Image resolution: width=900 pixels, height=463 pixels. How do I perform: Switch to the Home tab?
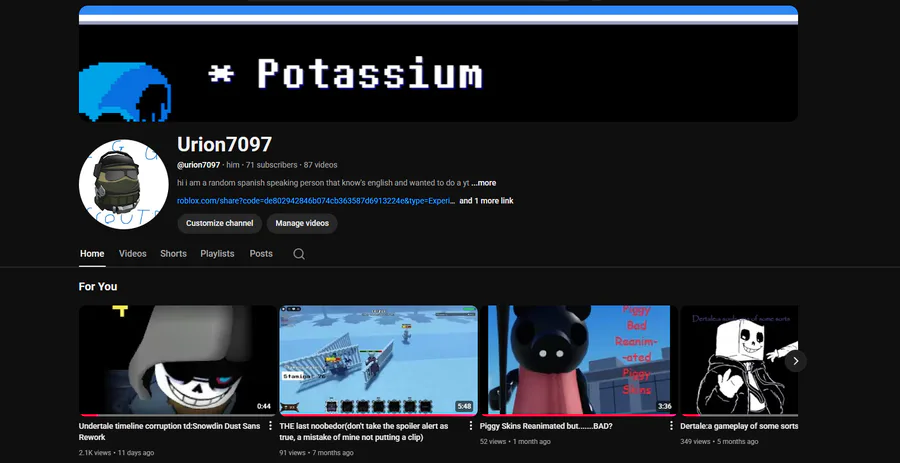[92, 254]
